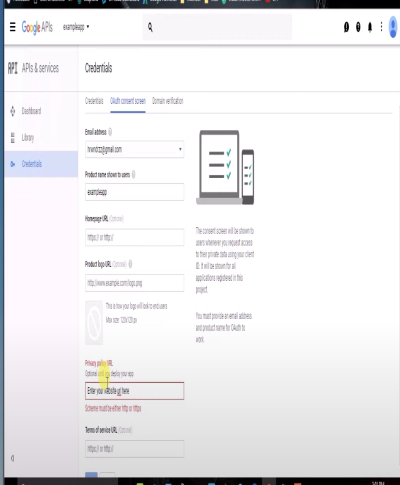Open Dashboard in the sidebar

point(31,111)
